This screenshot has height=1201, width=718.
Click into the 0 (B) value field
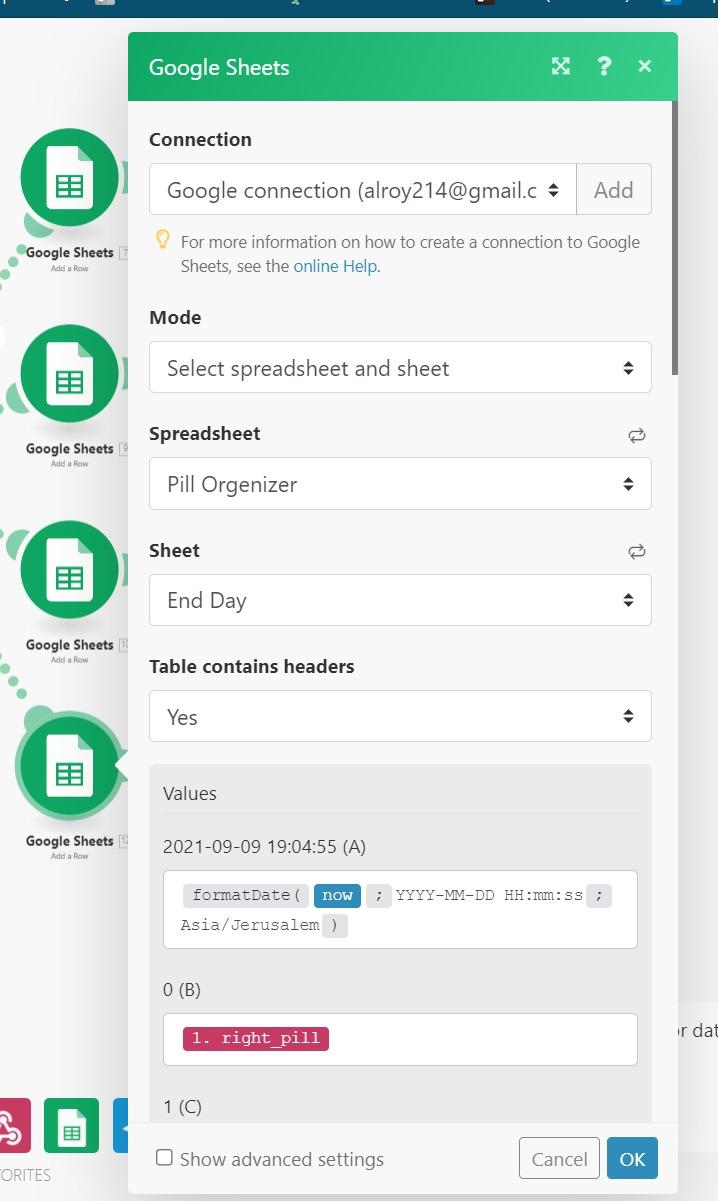tap(400, 1039)
